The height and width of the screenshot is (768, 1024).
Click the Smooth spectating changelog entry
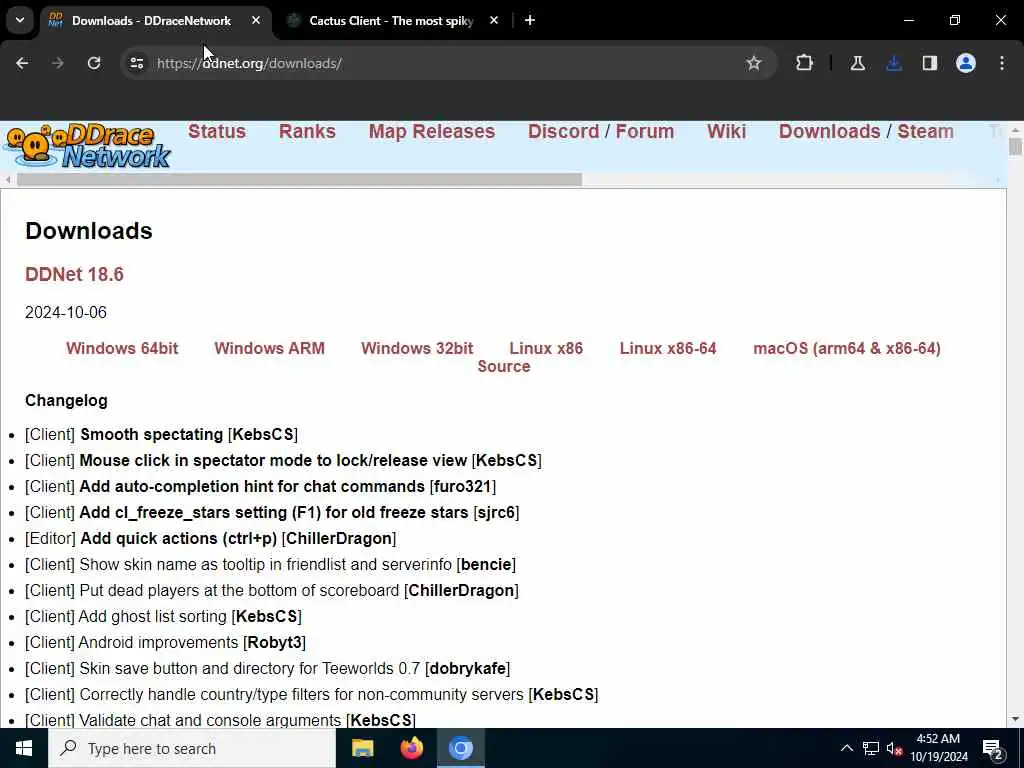pos(161,434)
